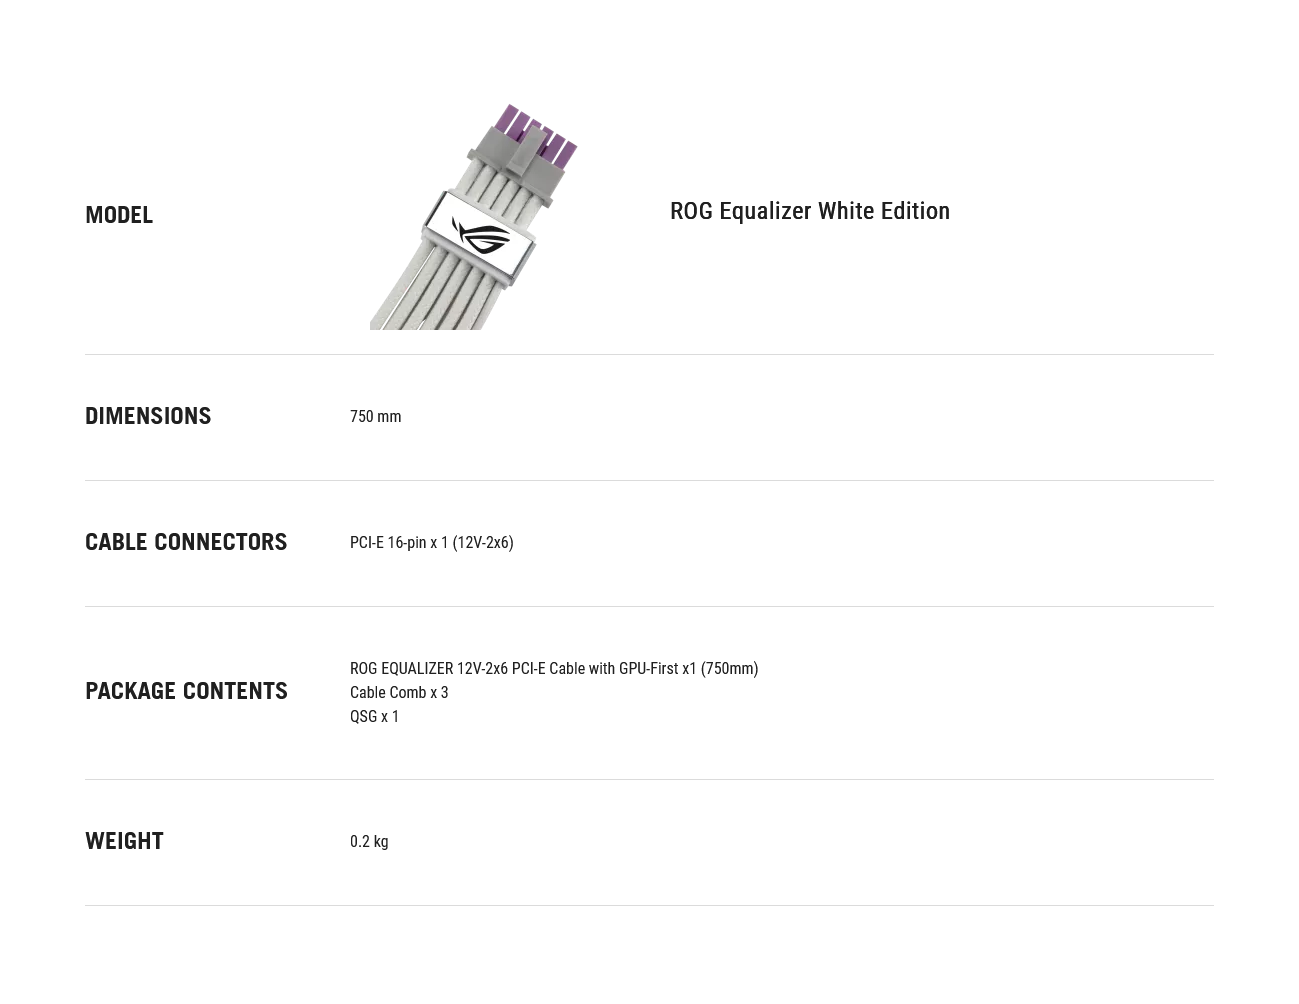Viewport: 1299px width, 1004px height.
Task: Click the (750mm) length in package contents
Action: click(729, 668)
